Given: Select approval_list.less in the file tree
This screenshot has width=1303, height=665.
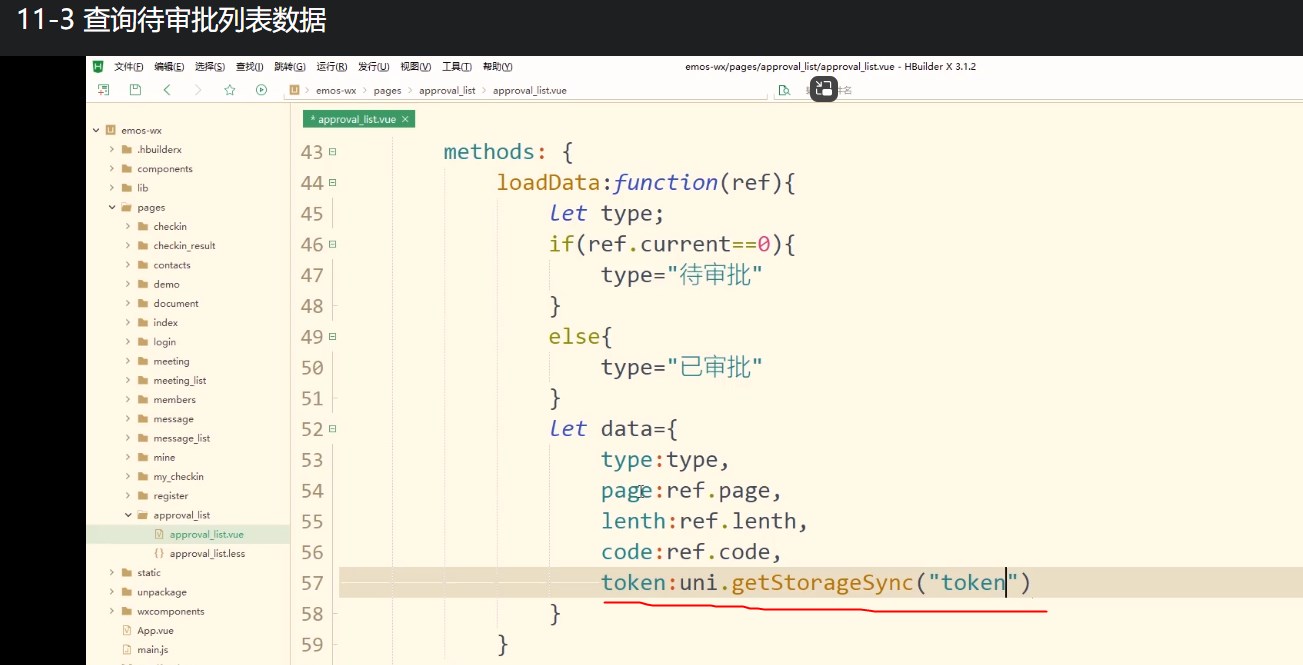Looking at the screenshot, I should [x=188, y=554].
